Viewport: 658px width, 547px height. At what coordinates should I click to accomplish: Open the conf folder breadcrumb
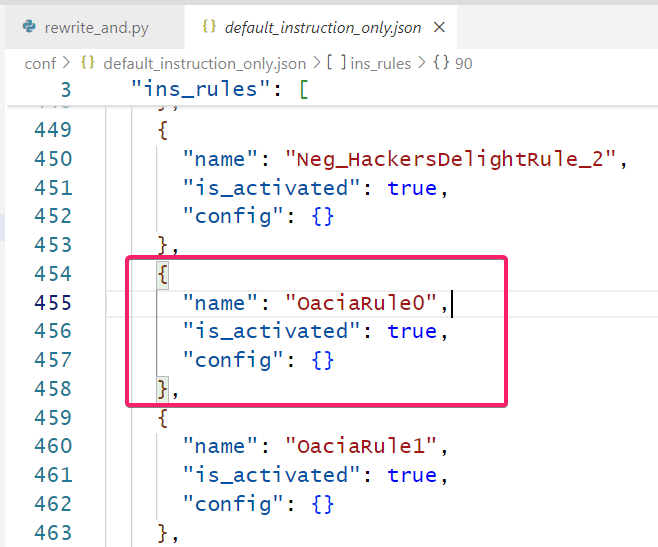click(40, 63)
